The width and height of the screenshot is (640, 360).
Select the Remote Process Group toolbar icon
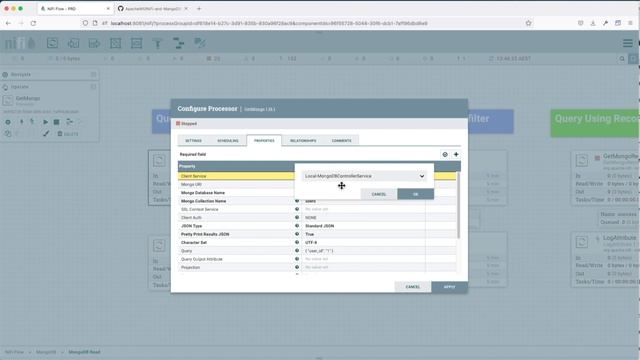(x=136, y=43)
